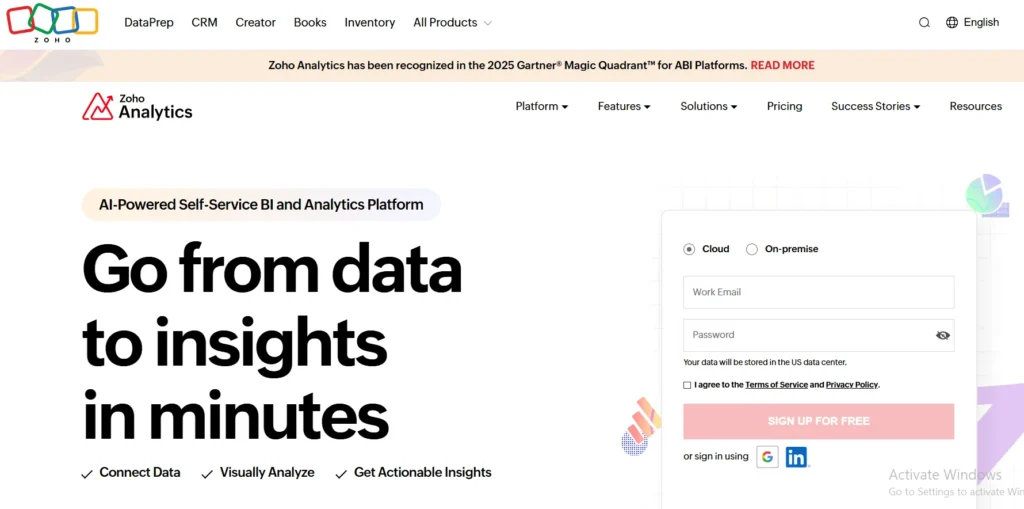Image resolution: width=1024 pixels, height=509 pixels.
Task: Open the Privacy Policy link
Action: [x=852, y=385]
